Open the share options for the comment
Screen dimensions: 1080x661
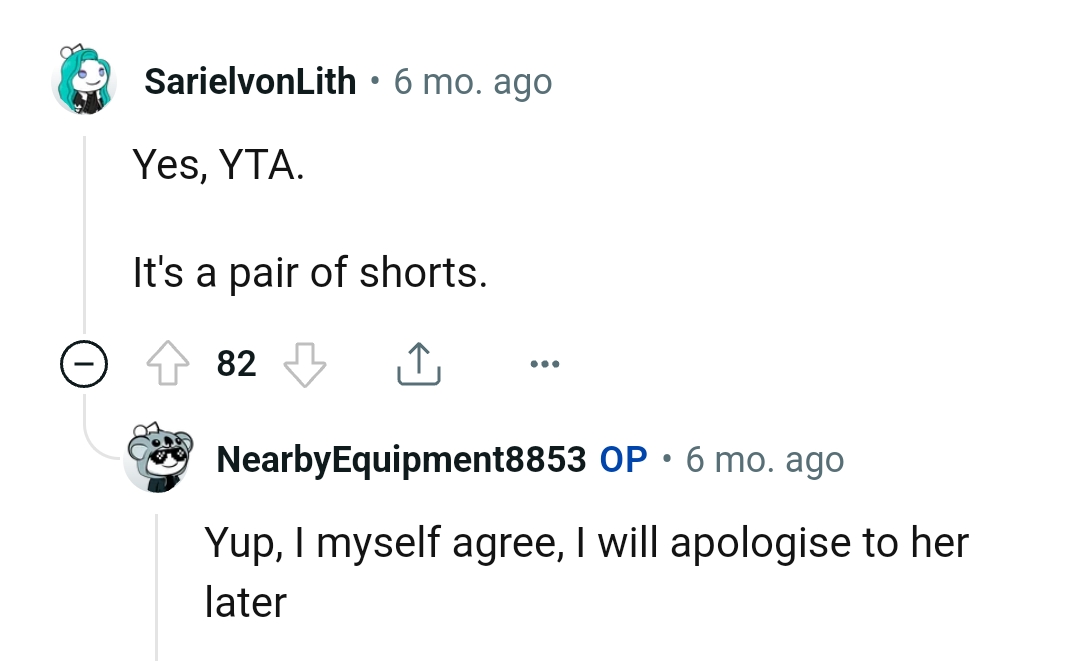pyautogui.click(x=418, y=364)
